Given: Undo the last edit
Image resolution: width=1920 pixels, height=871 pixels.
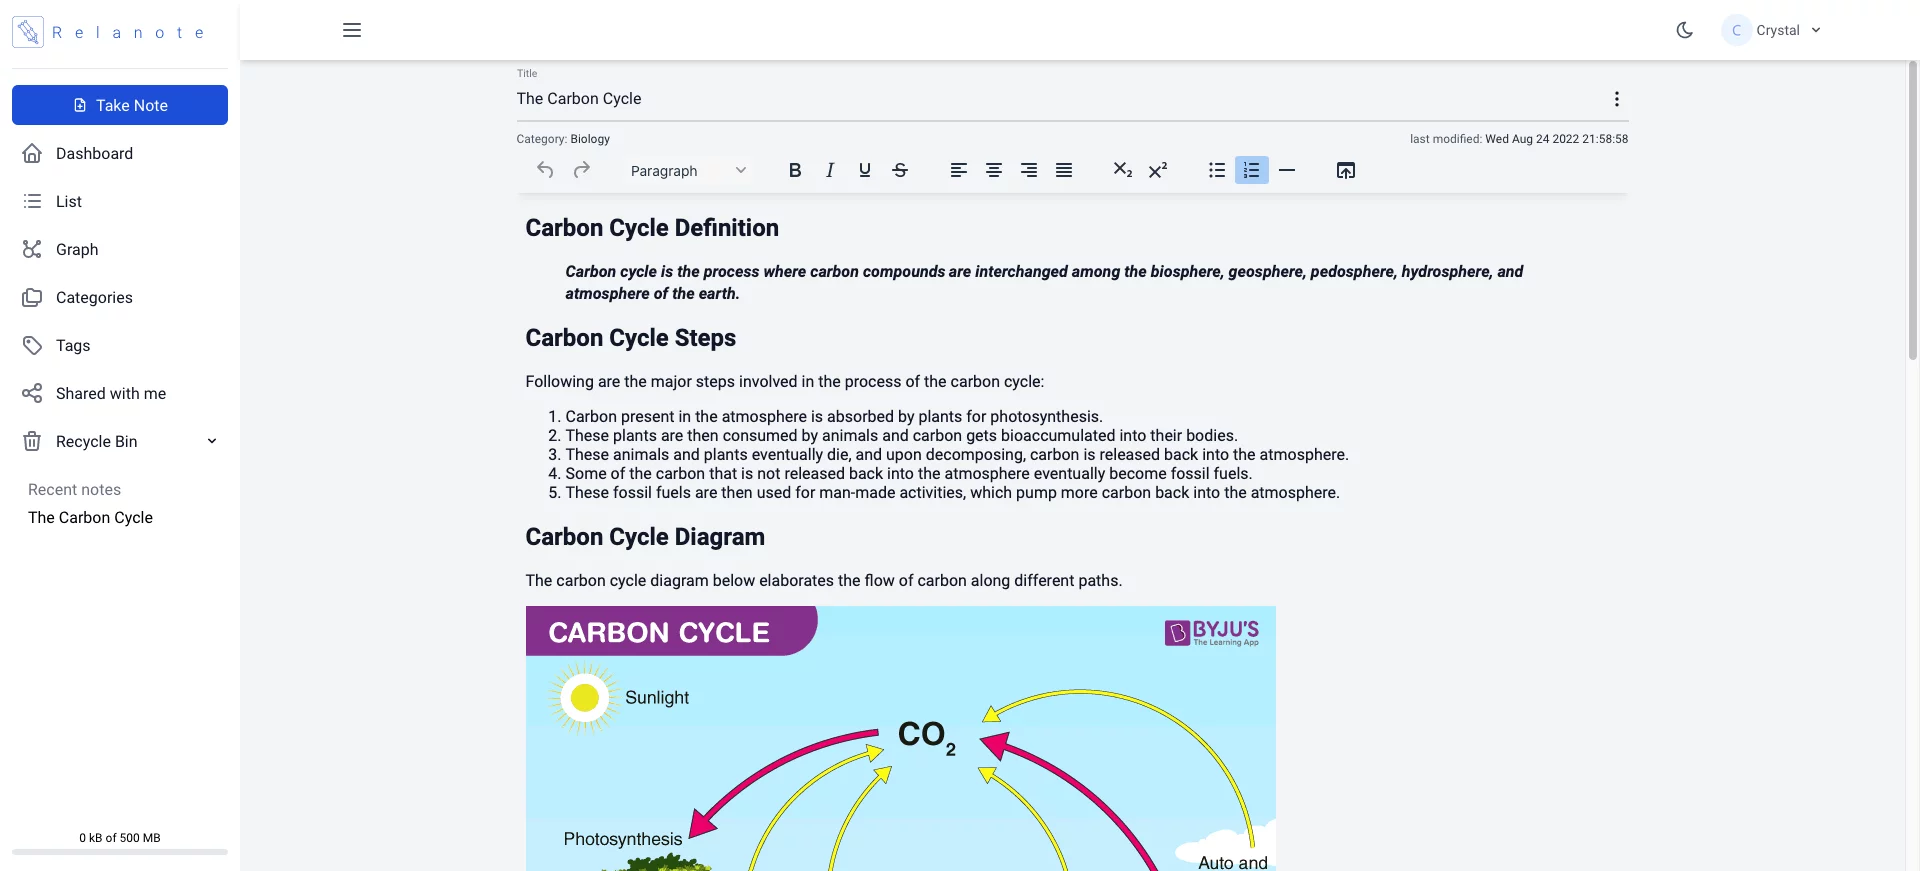Looking at the screenshot, I should coord(545,170).
